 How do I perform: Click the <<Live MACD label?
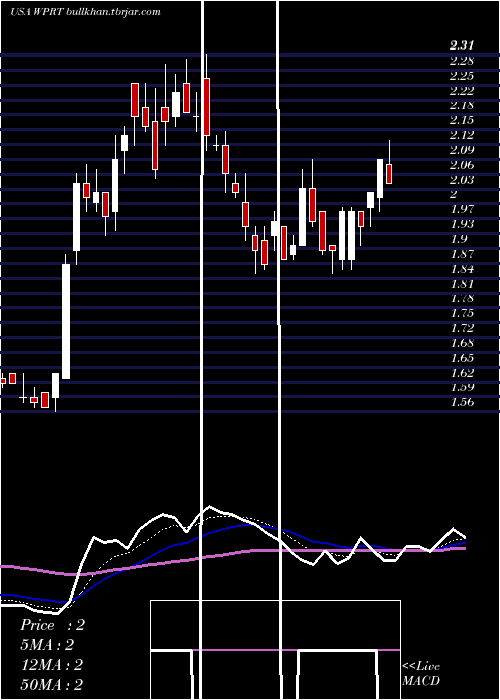[x=421, y=674]
